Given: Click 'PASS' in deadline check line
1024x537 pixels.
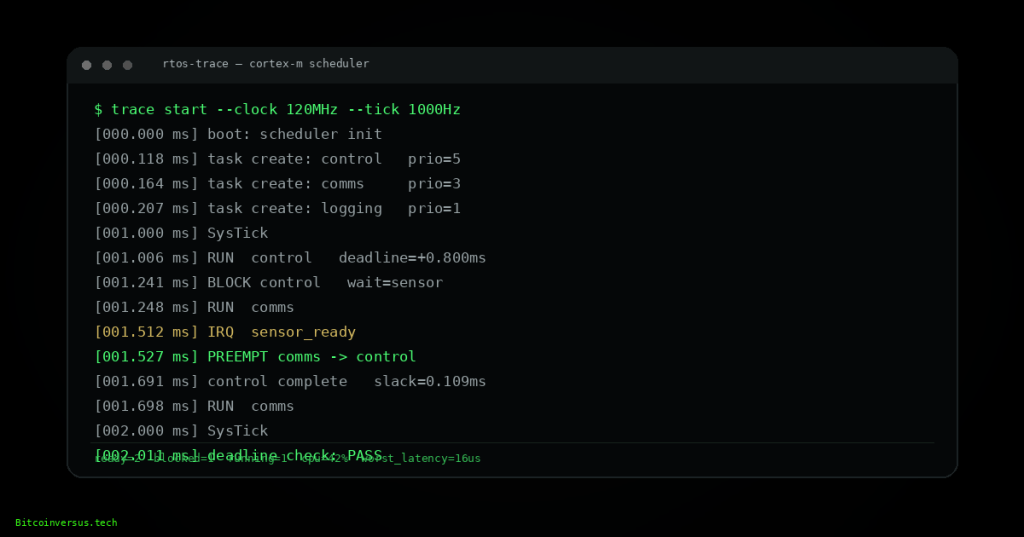Looking at the screenshot, I should 364,455.
